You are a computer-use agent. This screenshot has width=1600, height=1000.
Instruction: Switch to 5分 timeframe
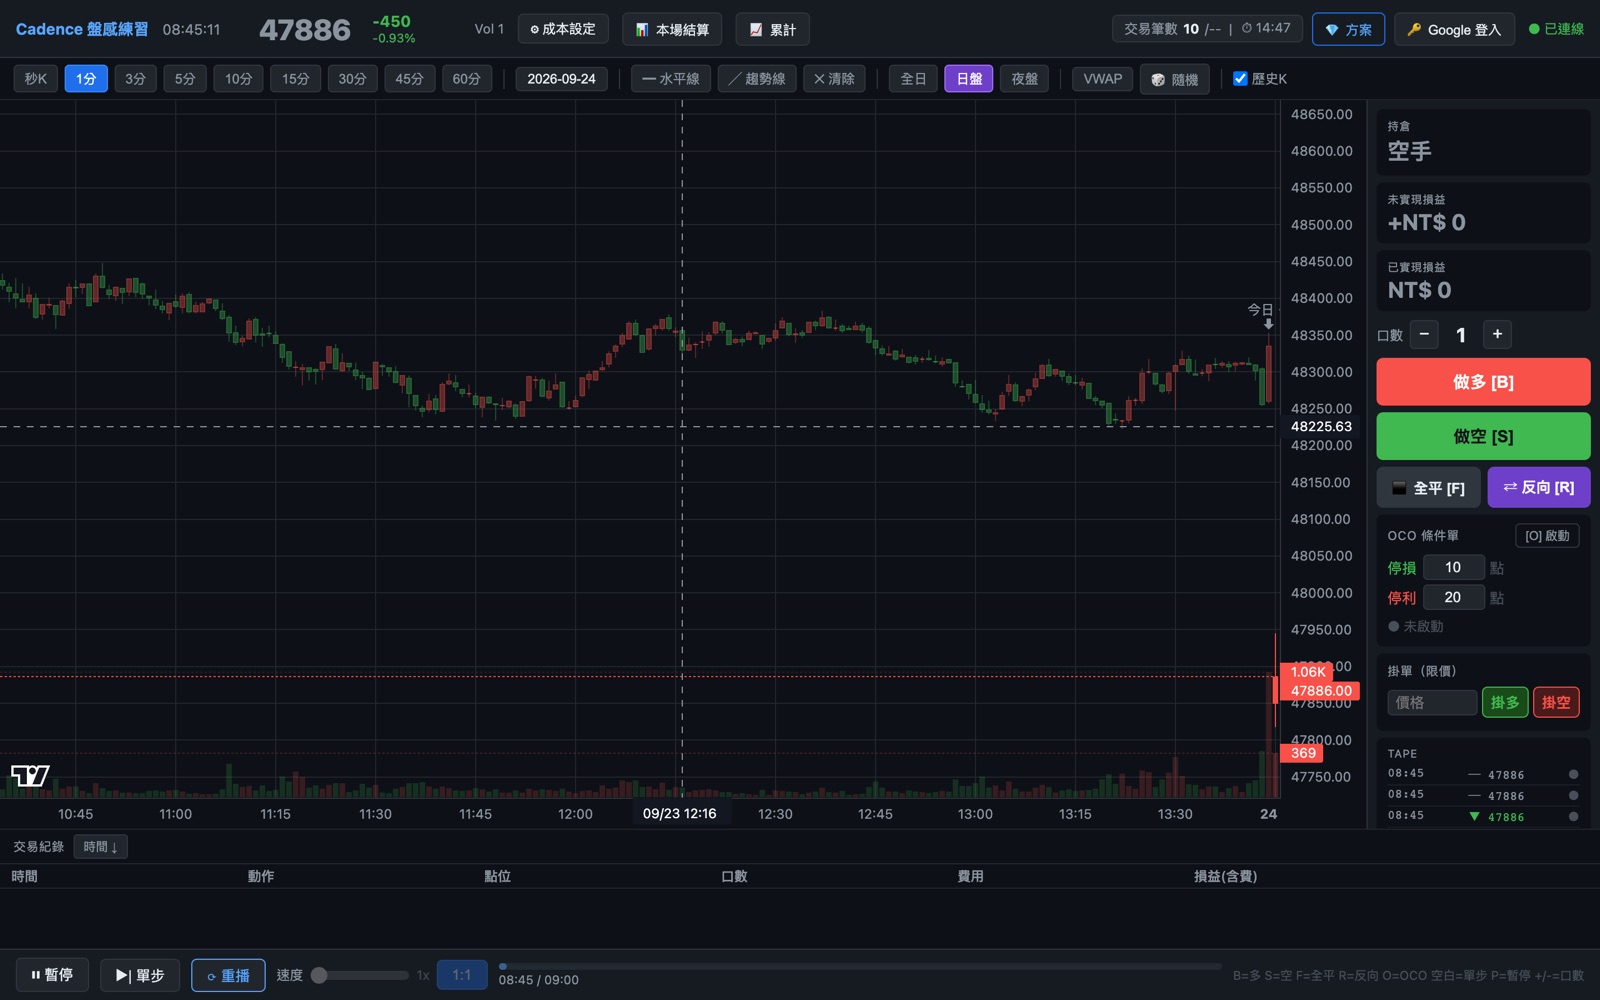(185, 79)
